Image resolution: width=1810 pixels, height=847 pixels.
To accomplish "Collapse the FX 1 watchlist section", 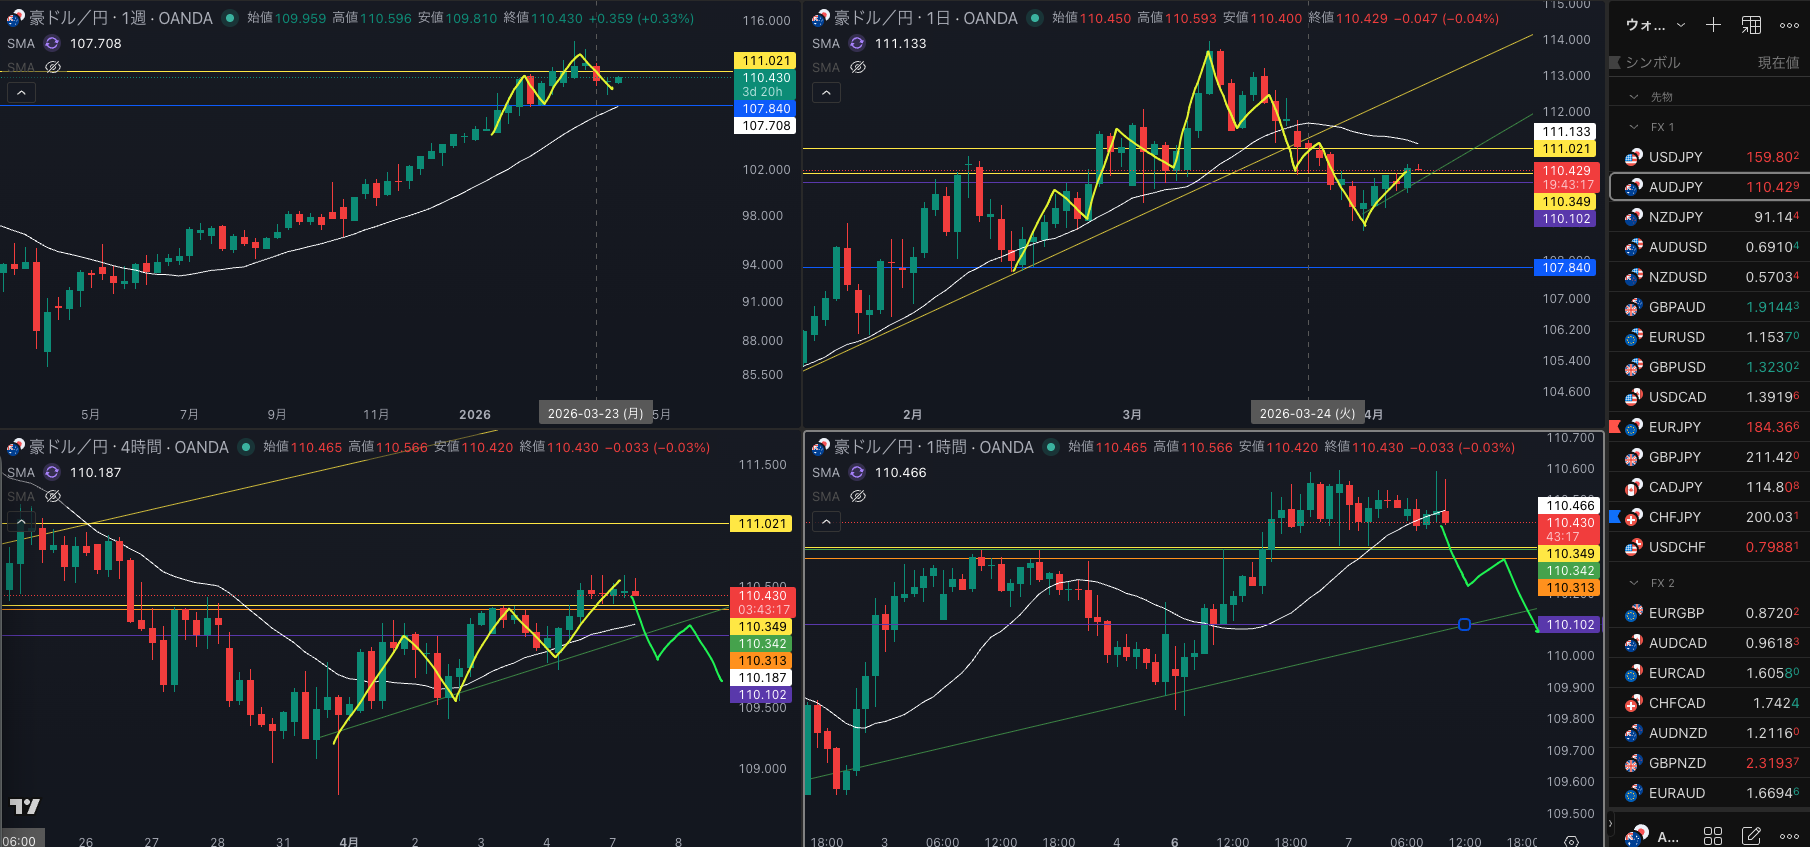I will 1634,127.
